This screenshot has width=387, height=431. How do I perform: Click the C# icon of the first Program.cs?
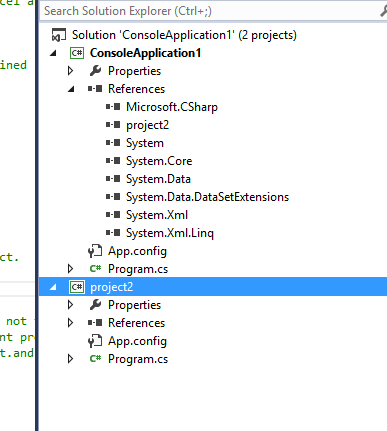tap(95, 269)
